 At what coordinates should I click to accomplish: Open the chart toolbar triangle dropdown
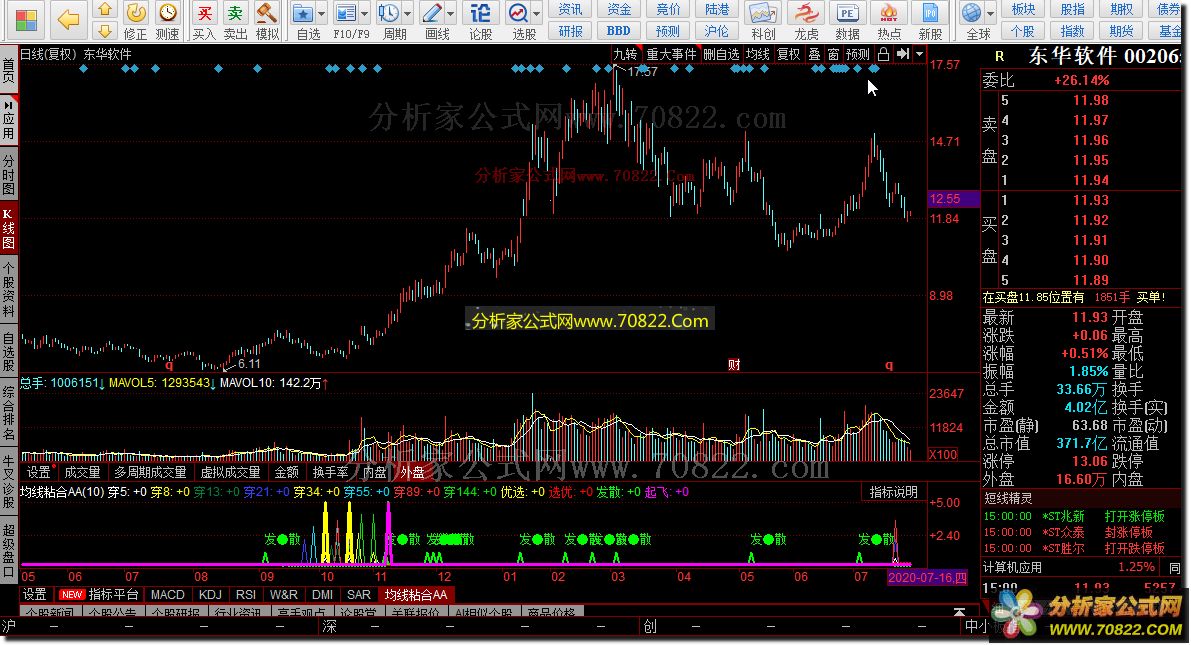point(920,54)
